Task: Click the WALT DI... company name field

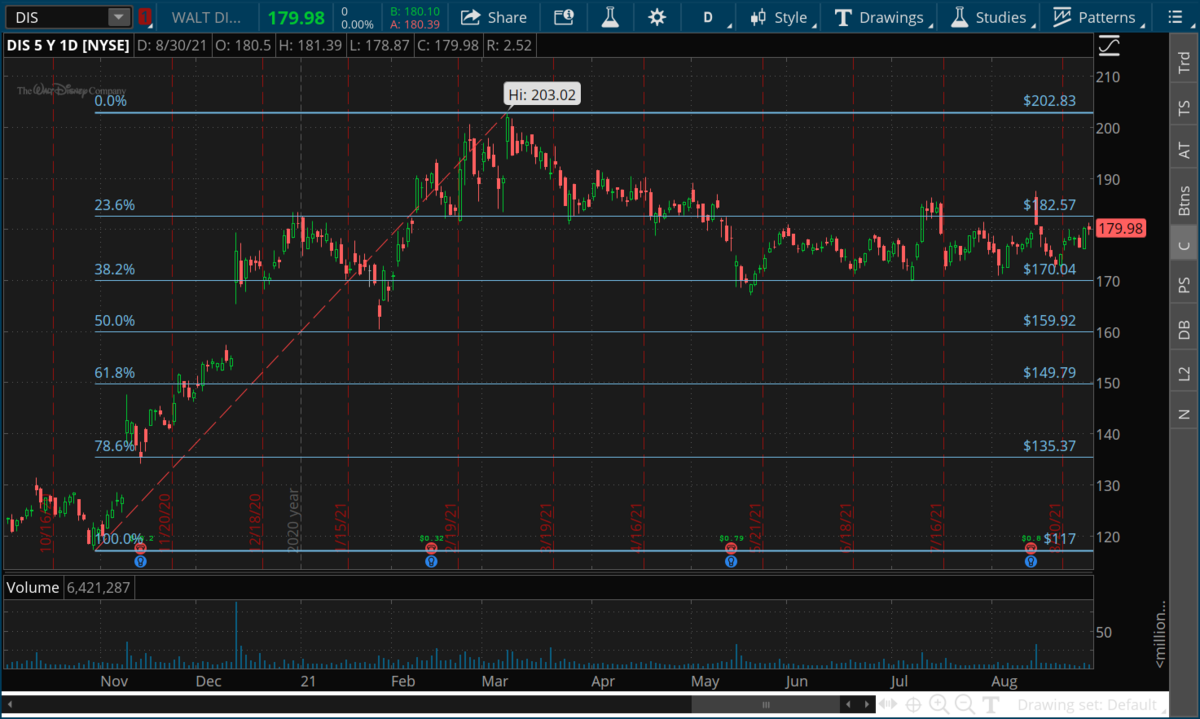Action: point(208,17)
